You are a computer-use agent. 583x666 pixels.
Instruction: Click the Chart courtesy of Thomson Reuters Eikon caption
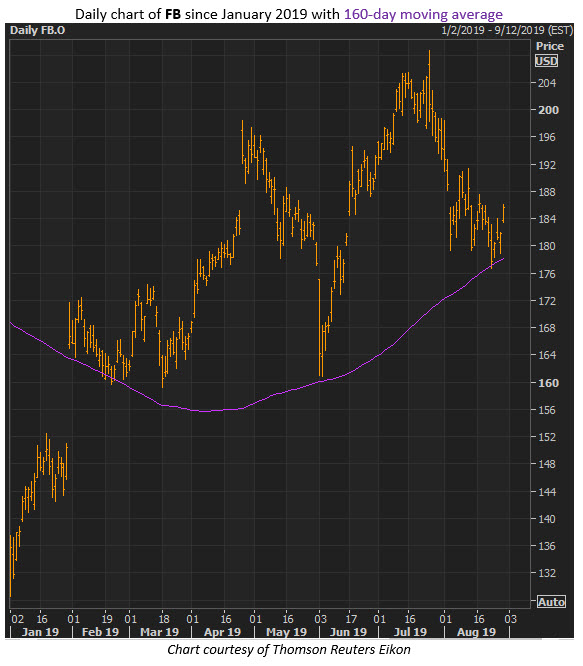(x=289, y=649)
